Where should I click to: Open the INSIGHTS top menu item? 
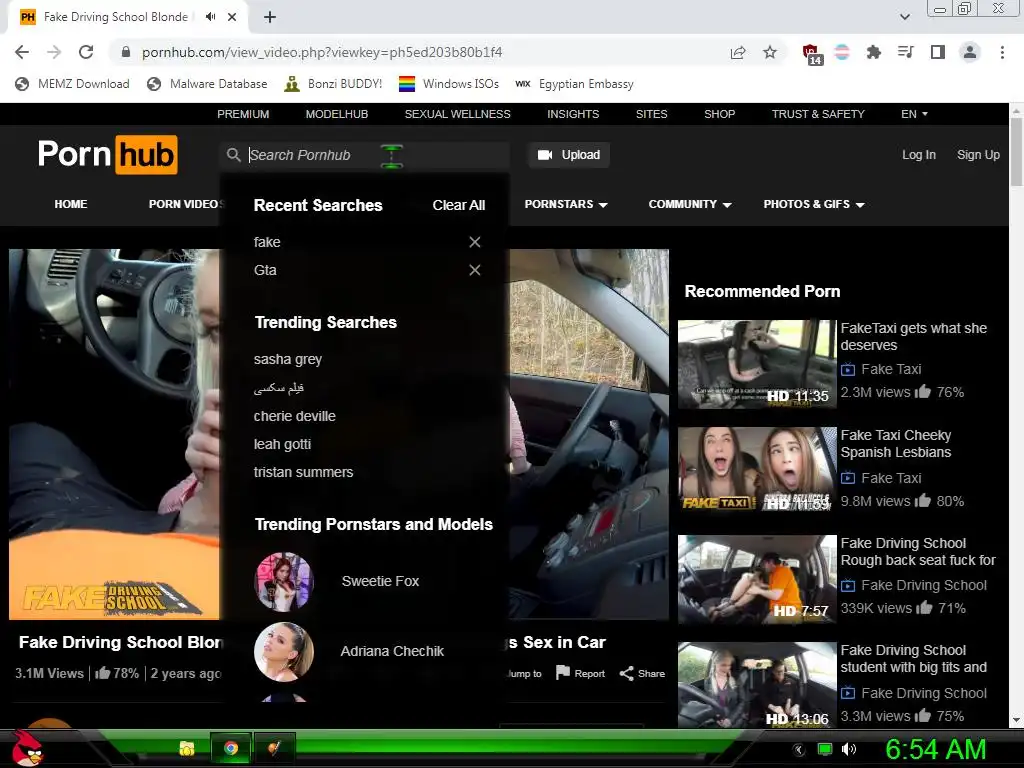(x=573, y=114)
